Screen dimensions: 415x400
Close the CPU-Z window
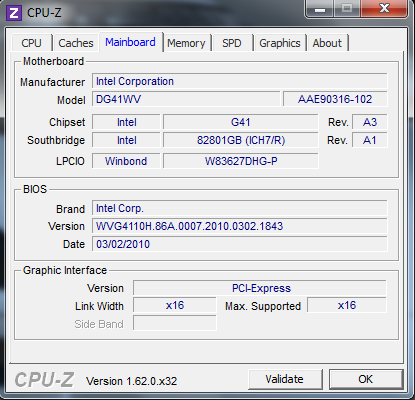(x=384, y=9)
